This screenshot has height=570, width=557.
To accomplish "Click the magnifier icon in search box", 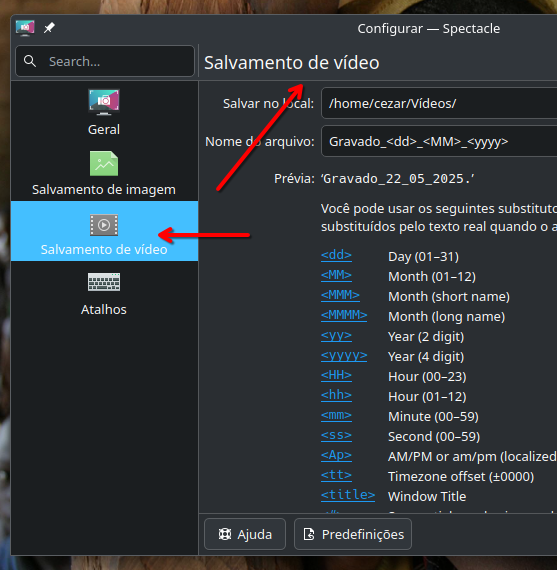I will point(30,61).
